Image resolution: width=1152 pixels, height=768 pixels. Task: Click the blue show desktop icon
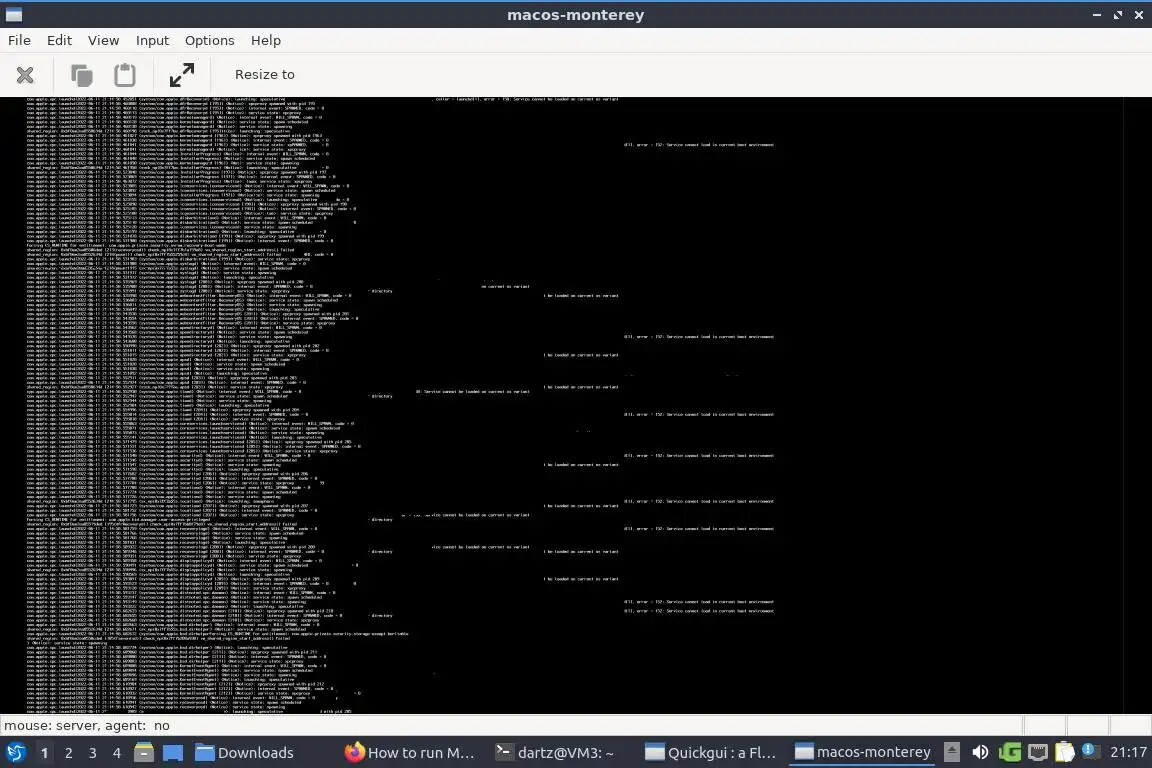173,753
